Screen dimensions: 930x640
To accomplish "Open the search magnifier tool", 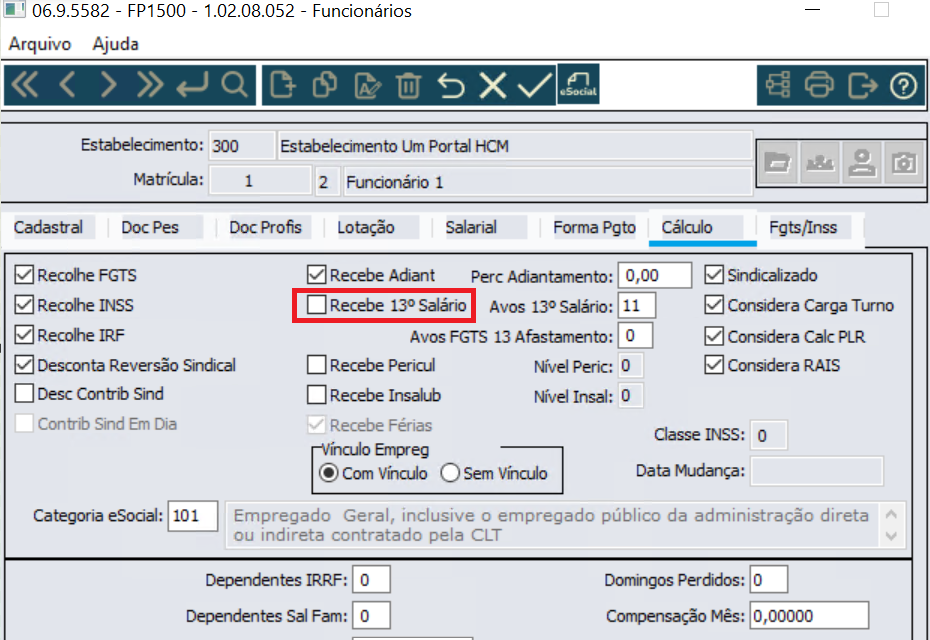I will point(234,85).
